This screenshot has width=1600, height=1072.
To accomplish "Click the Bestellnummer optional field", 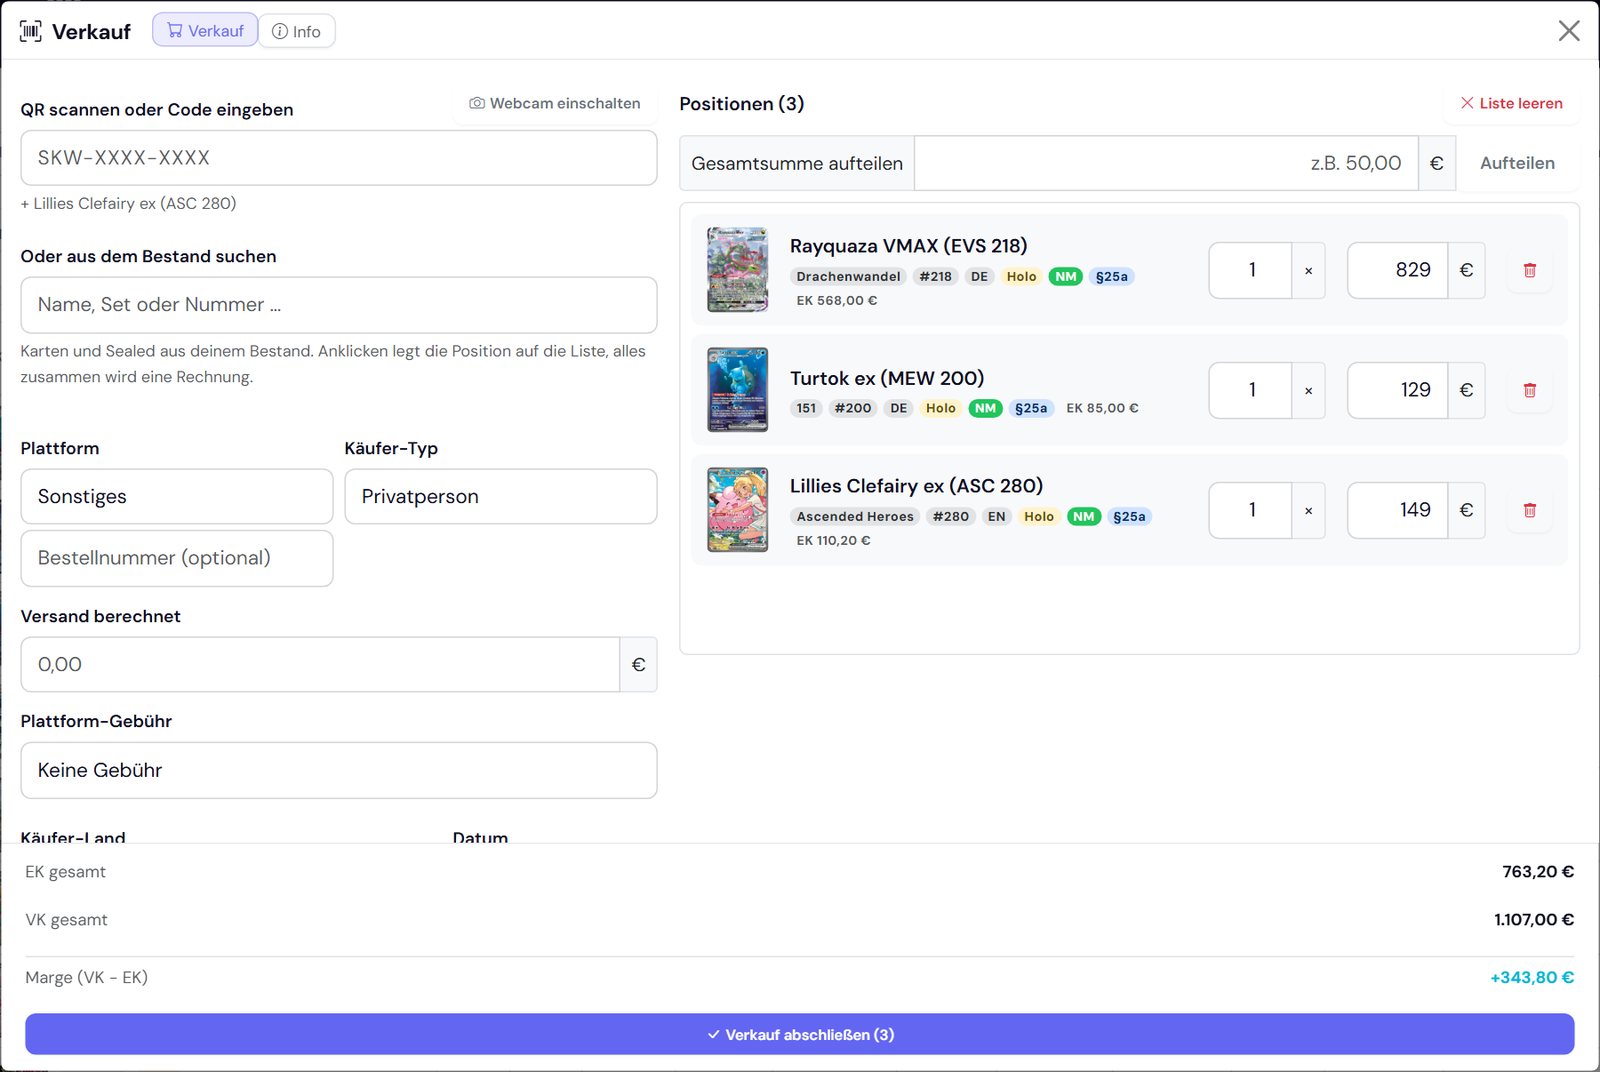I will [x=177, y=558].
